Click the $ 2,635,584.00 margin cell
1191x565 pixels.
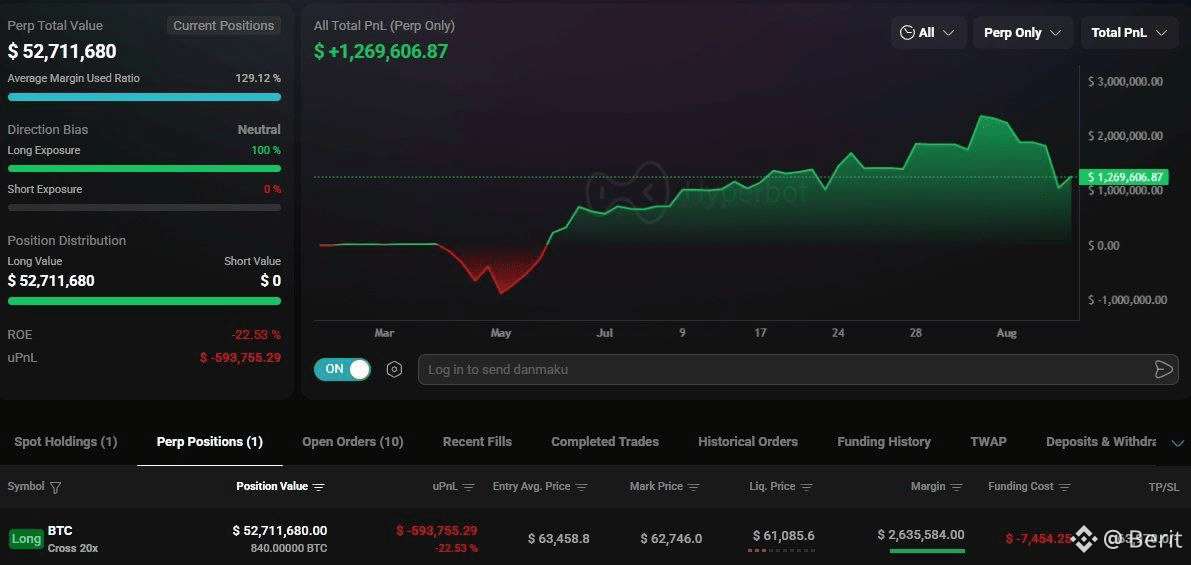(921, 535)
